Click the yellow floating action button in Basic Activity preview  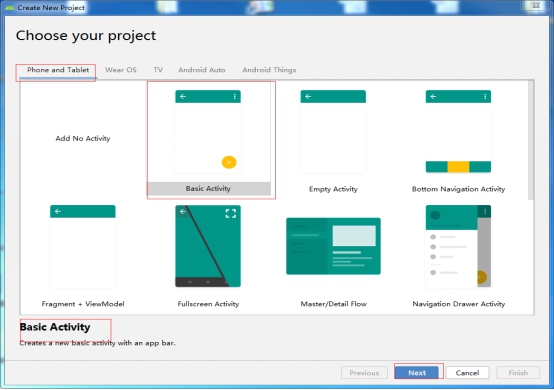(x=229, y=162)
